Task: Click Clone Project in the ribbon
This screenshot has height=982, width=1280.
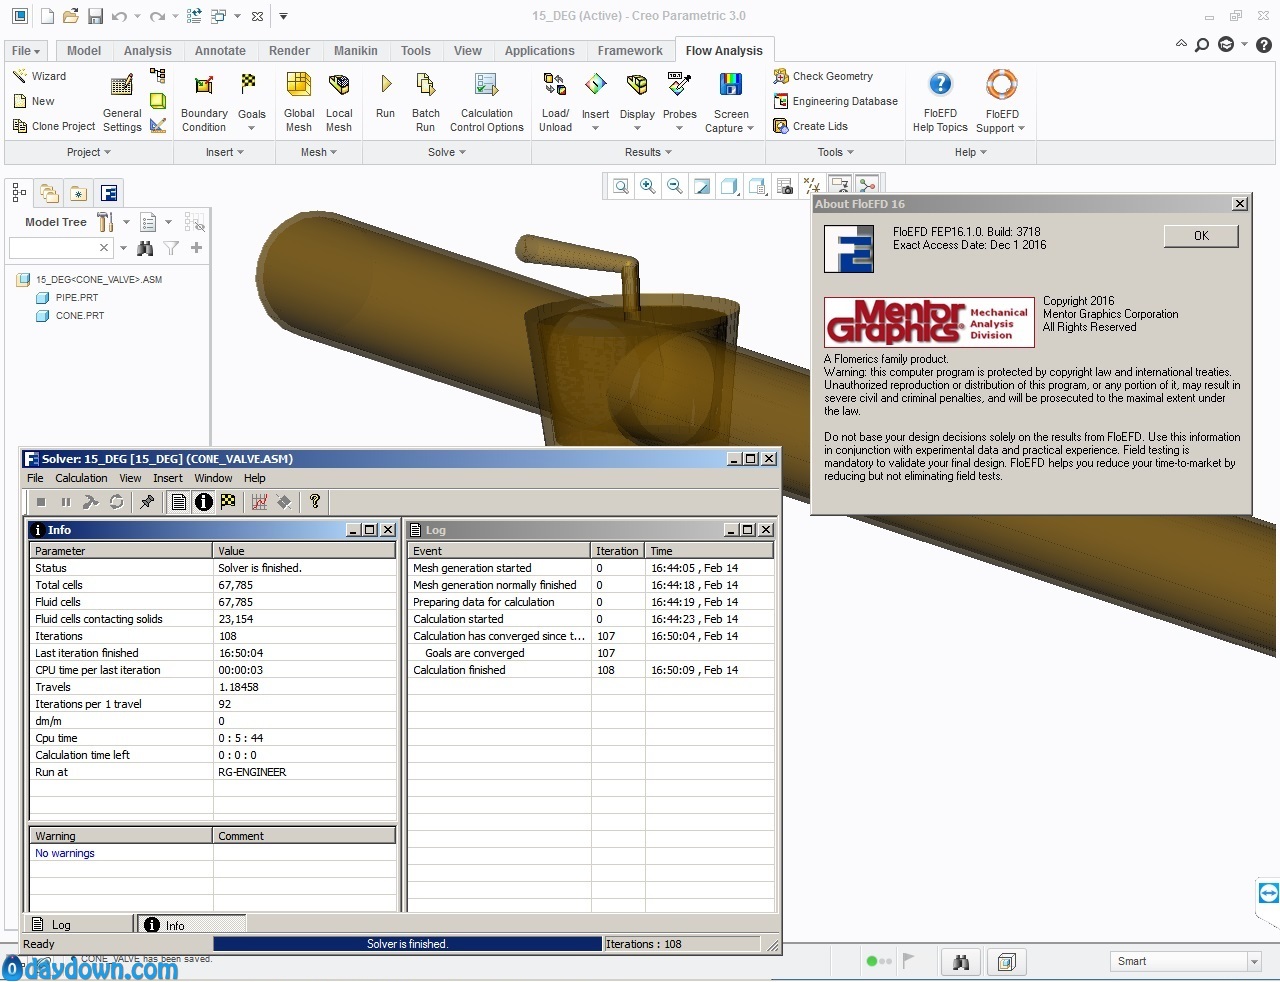Action: (x=54, y=126)
